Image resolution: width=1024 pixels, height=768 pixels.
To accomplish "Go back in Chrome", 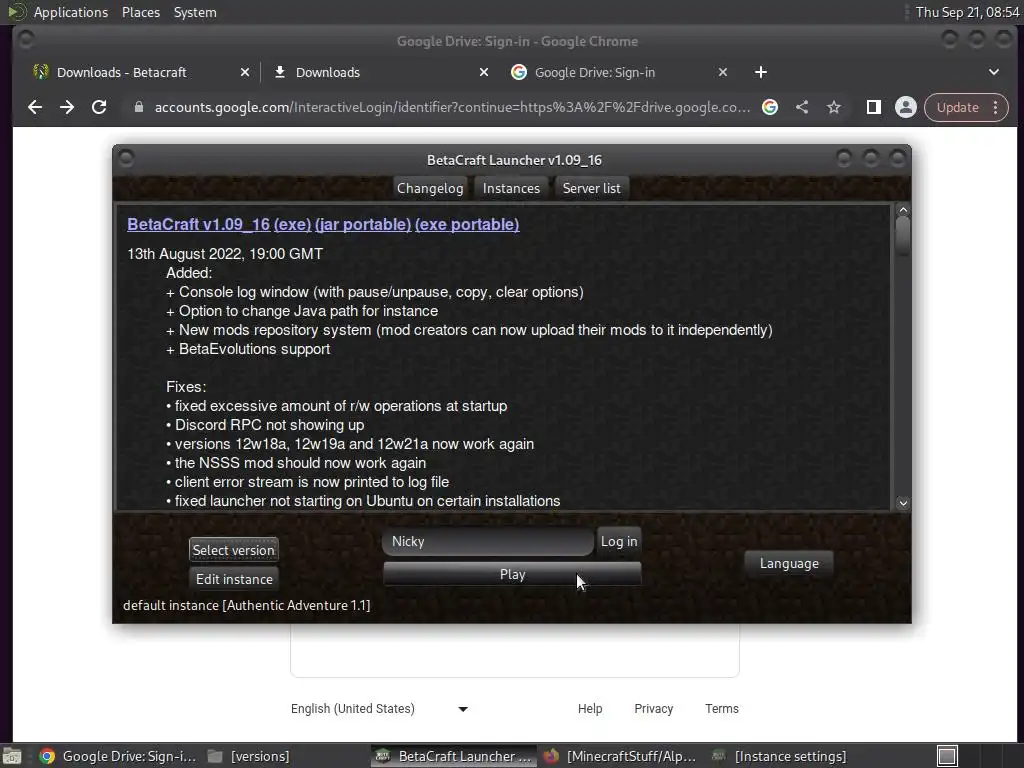I will (35, 107).
